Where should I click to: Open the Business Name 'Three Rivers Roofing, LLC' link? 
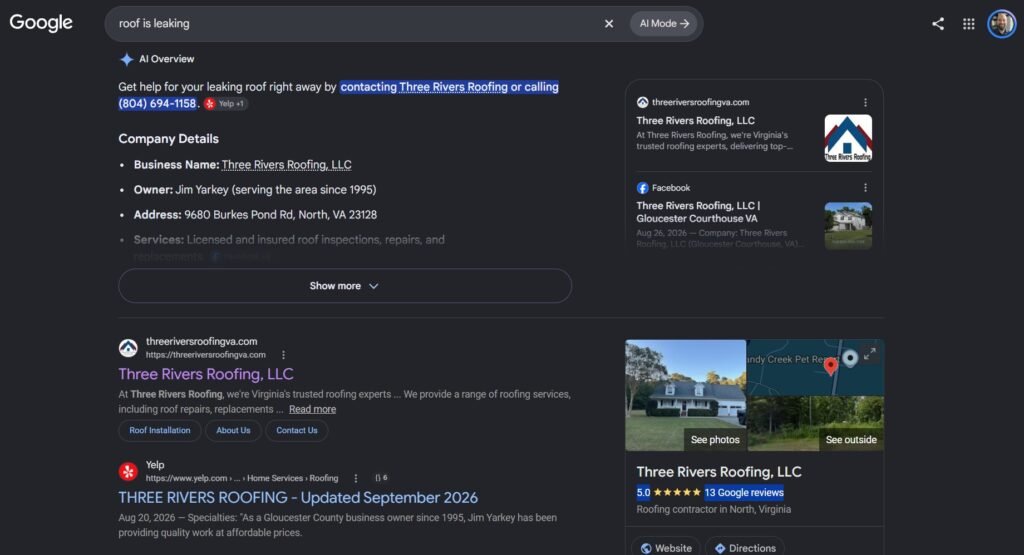[x=286, y=165]
